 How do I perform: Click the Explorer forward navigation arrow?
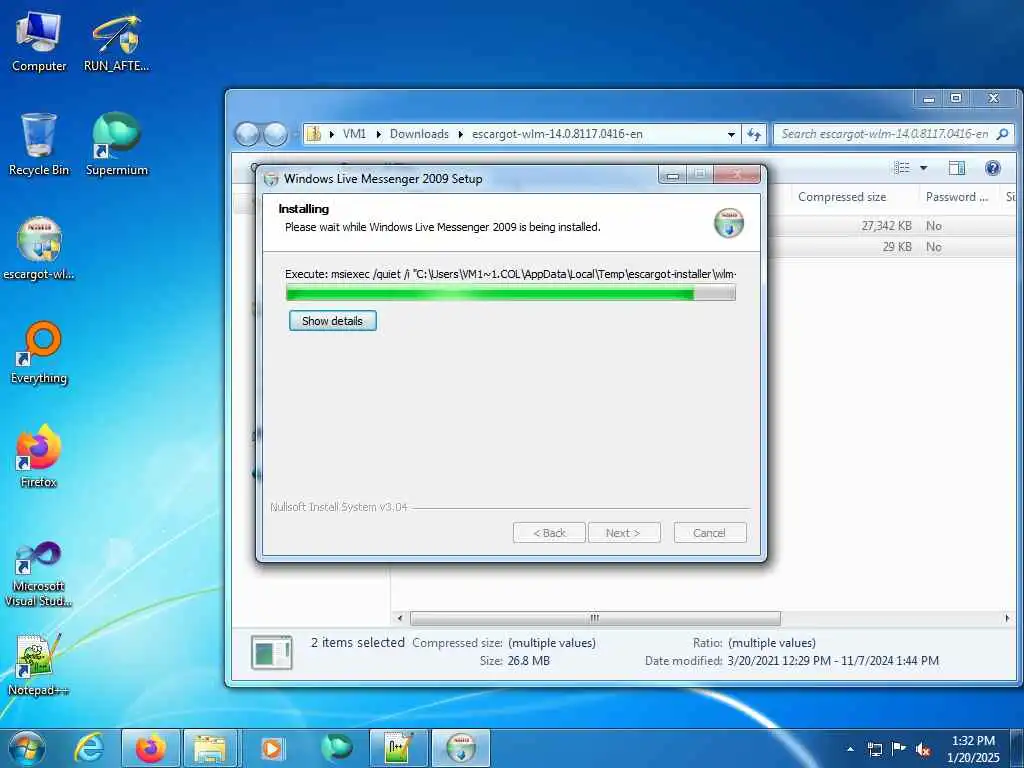pyautogui.click(x=275, y=135)
